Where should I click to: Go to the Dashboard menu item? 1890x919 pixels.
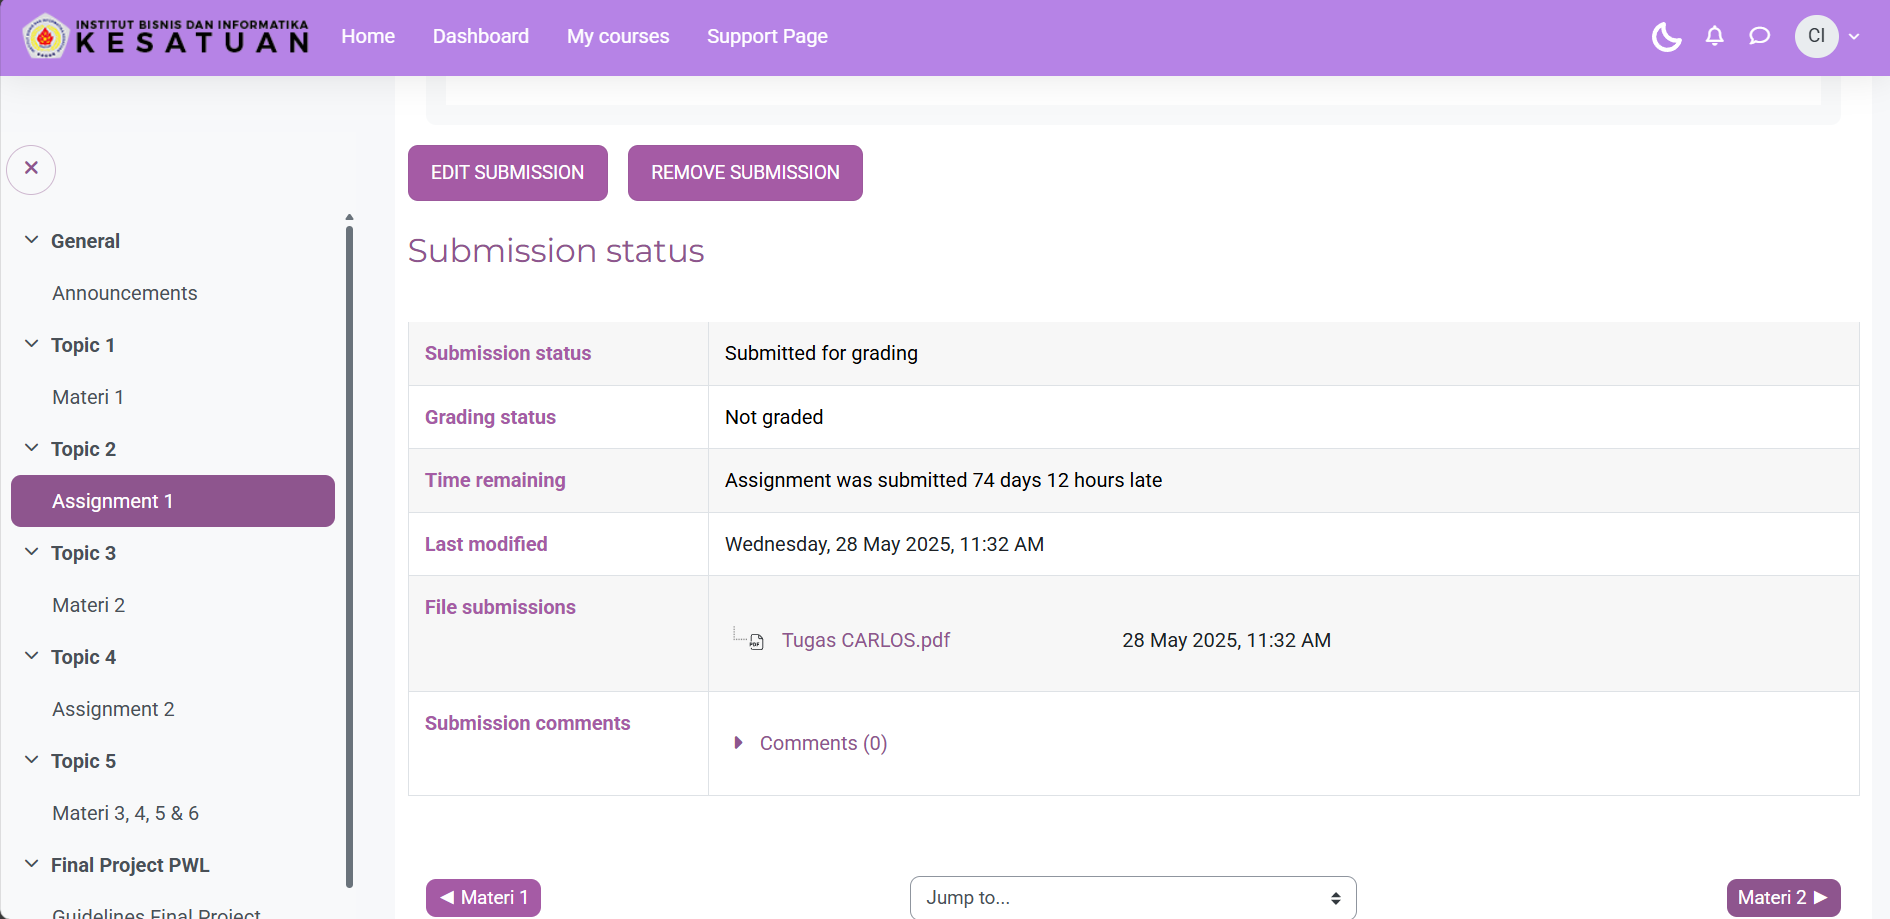pyautogui.click(x=480, y=37)
